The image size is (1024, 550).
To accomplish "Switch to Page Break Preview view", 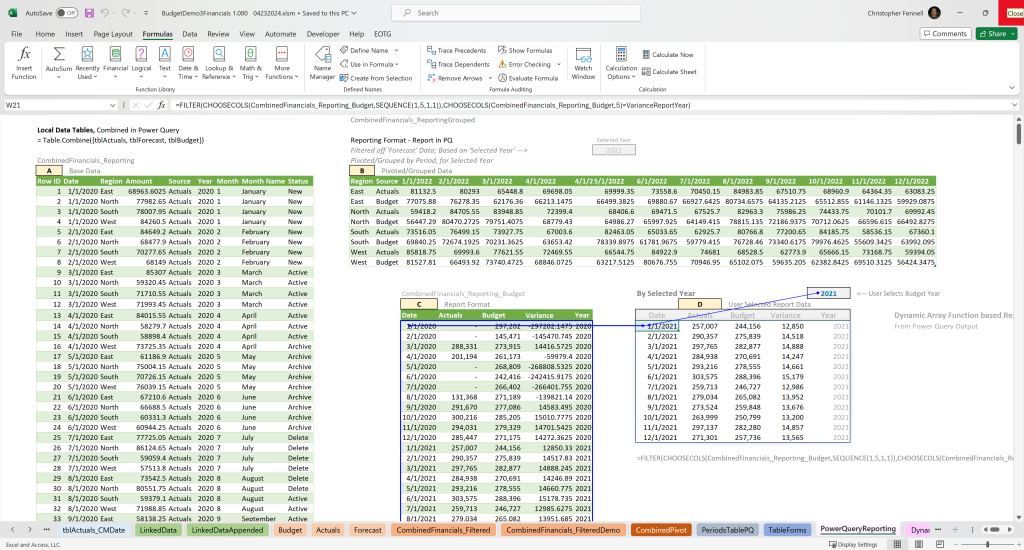I will (940, 544).
